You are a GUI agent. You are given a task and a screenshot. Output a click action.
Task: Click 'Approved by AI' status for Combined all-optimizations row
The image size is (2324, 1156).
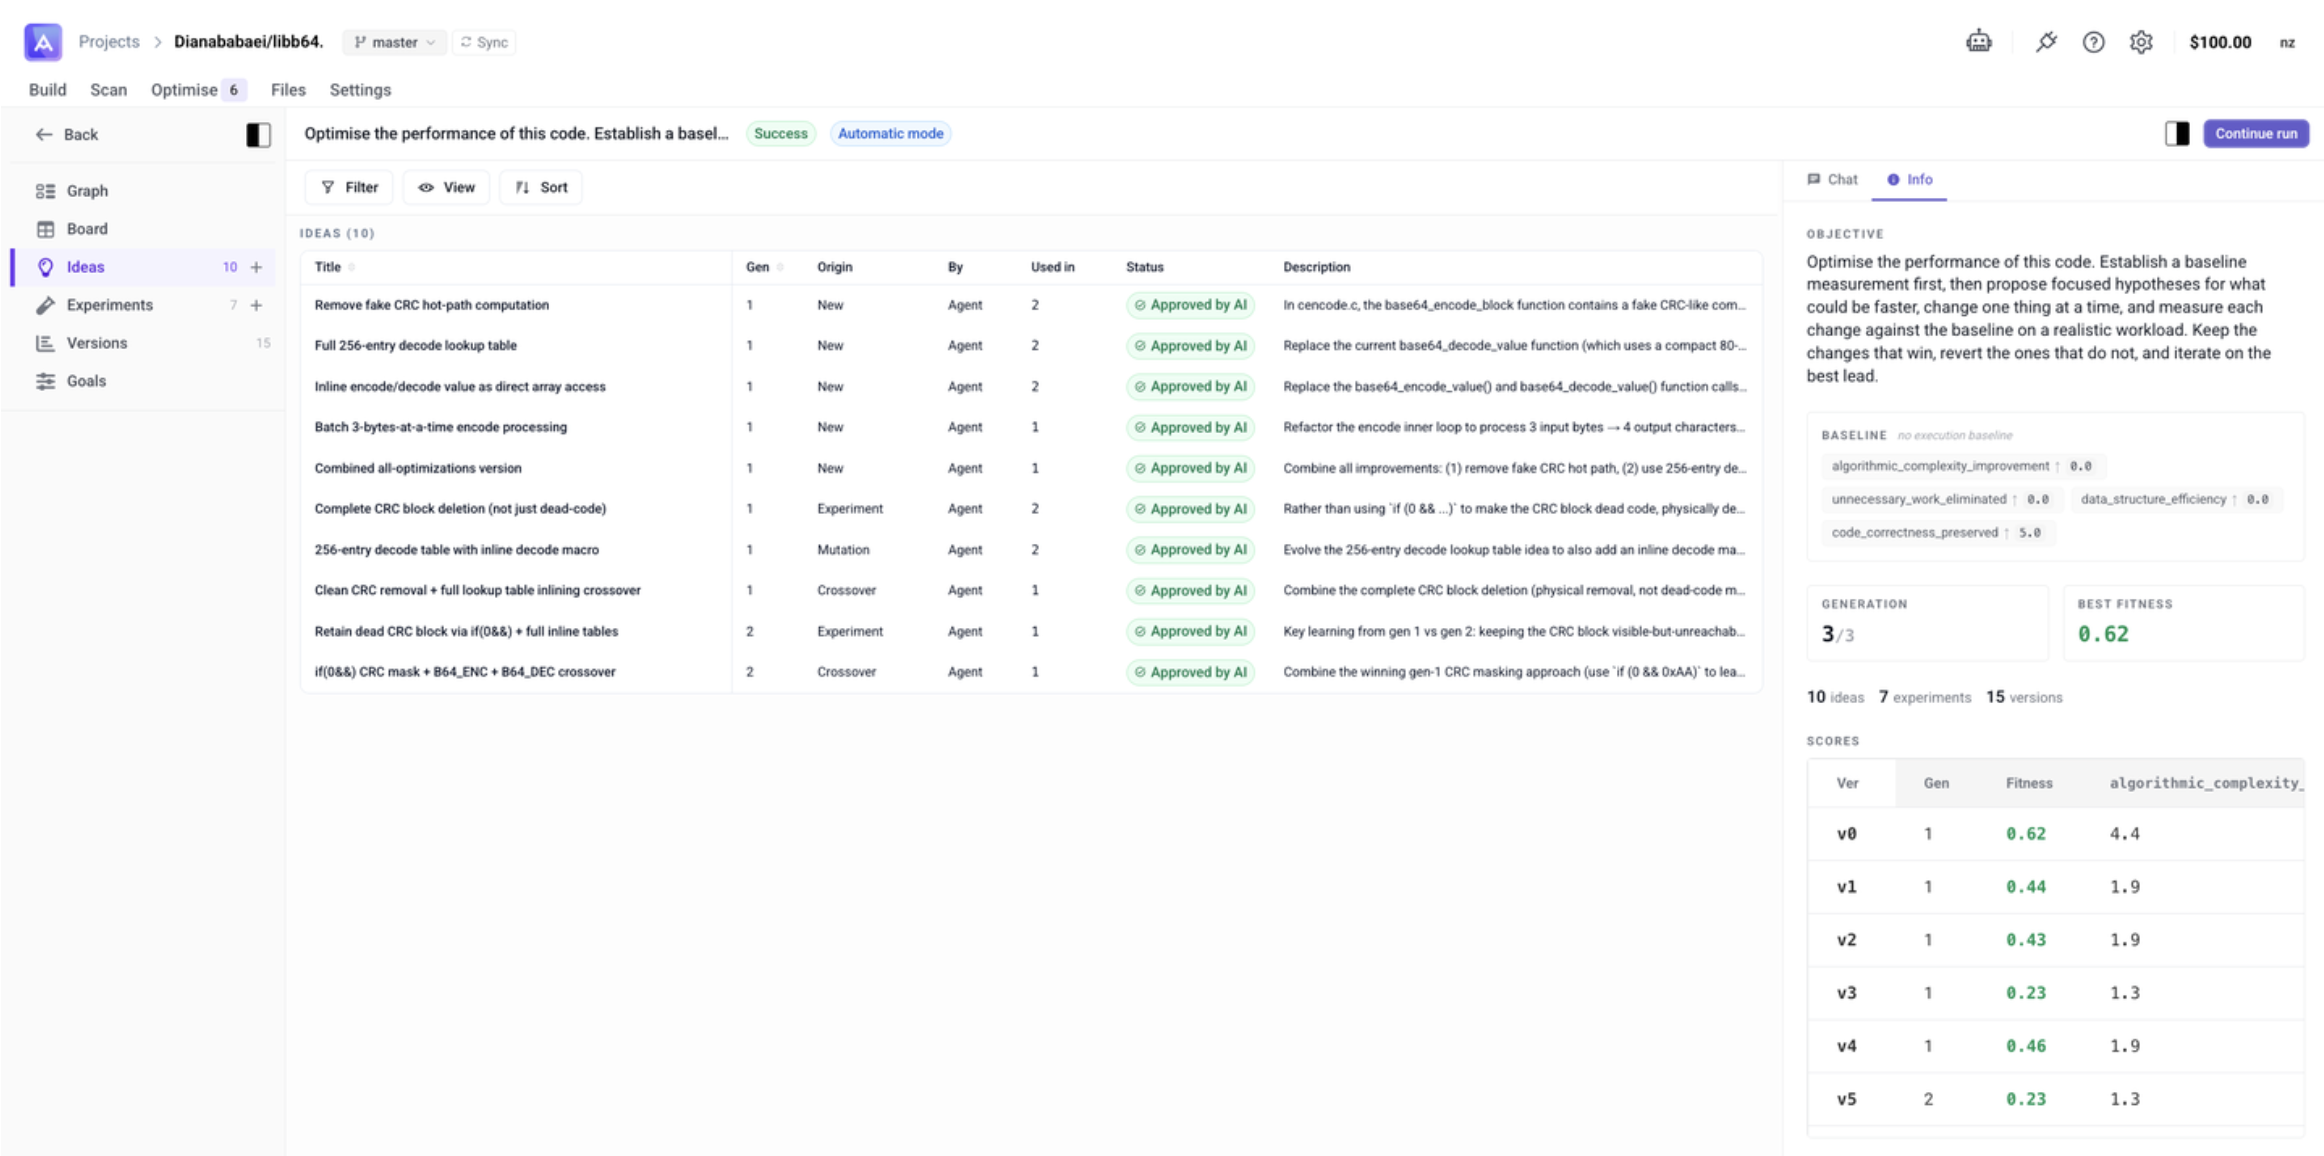pyautogui.click(x=1190, y=468)
